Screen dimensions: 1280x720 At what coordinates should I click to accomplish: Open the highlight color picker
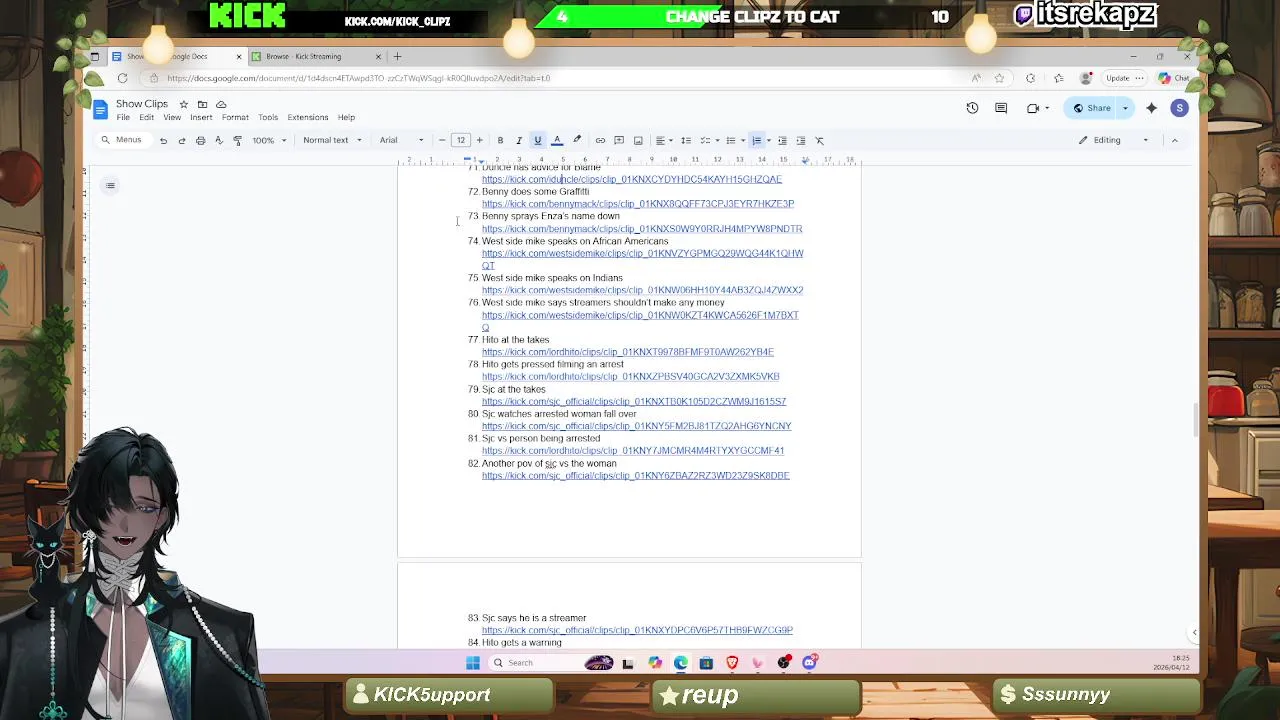coord(576,140)
